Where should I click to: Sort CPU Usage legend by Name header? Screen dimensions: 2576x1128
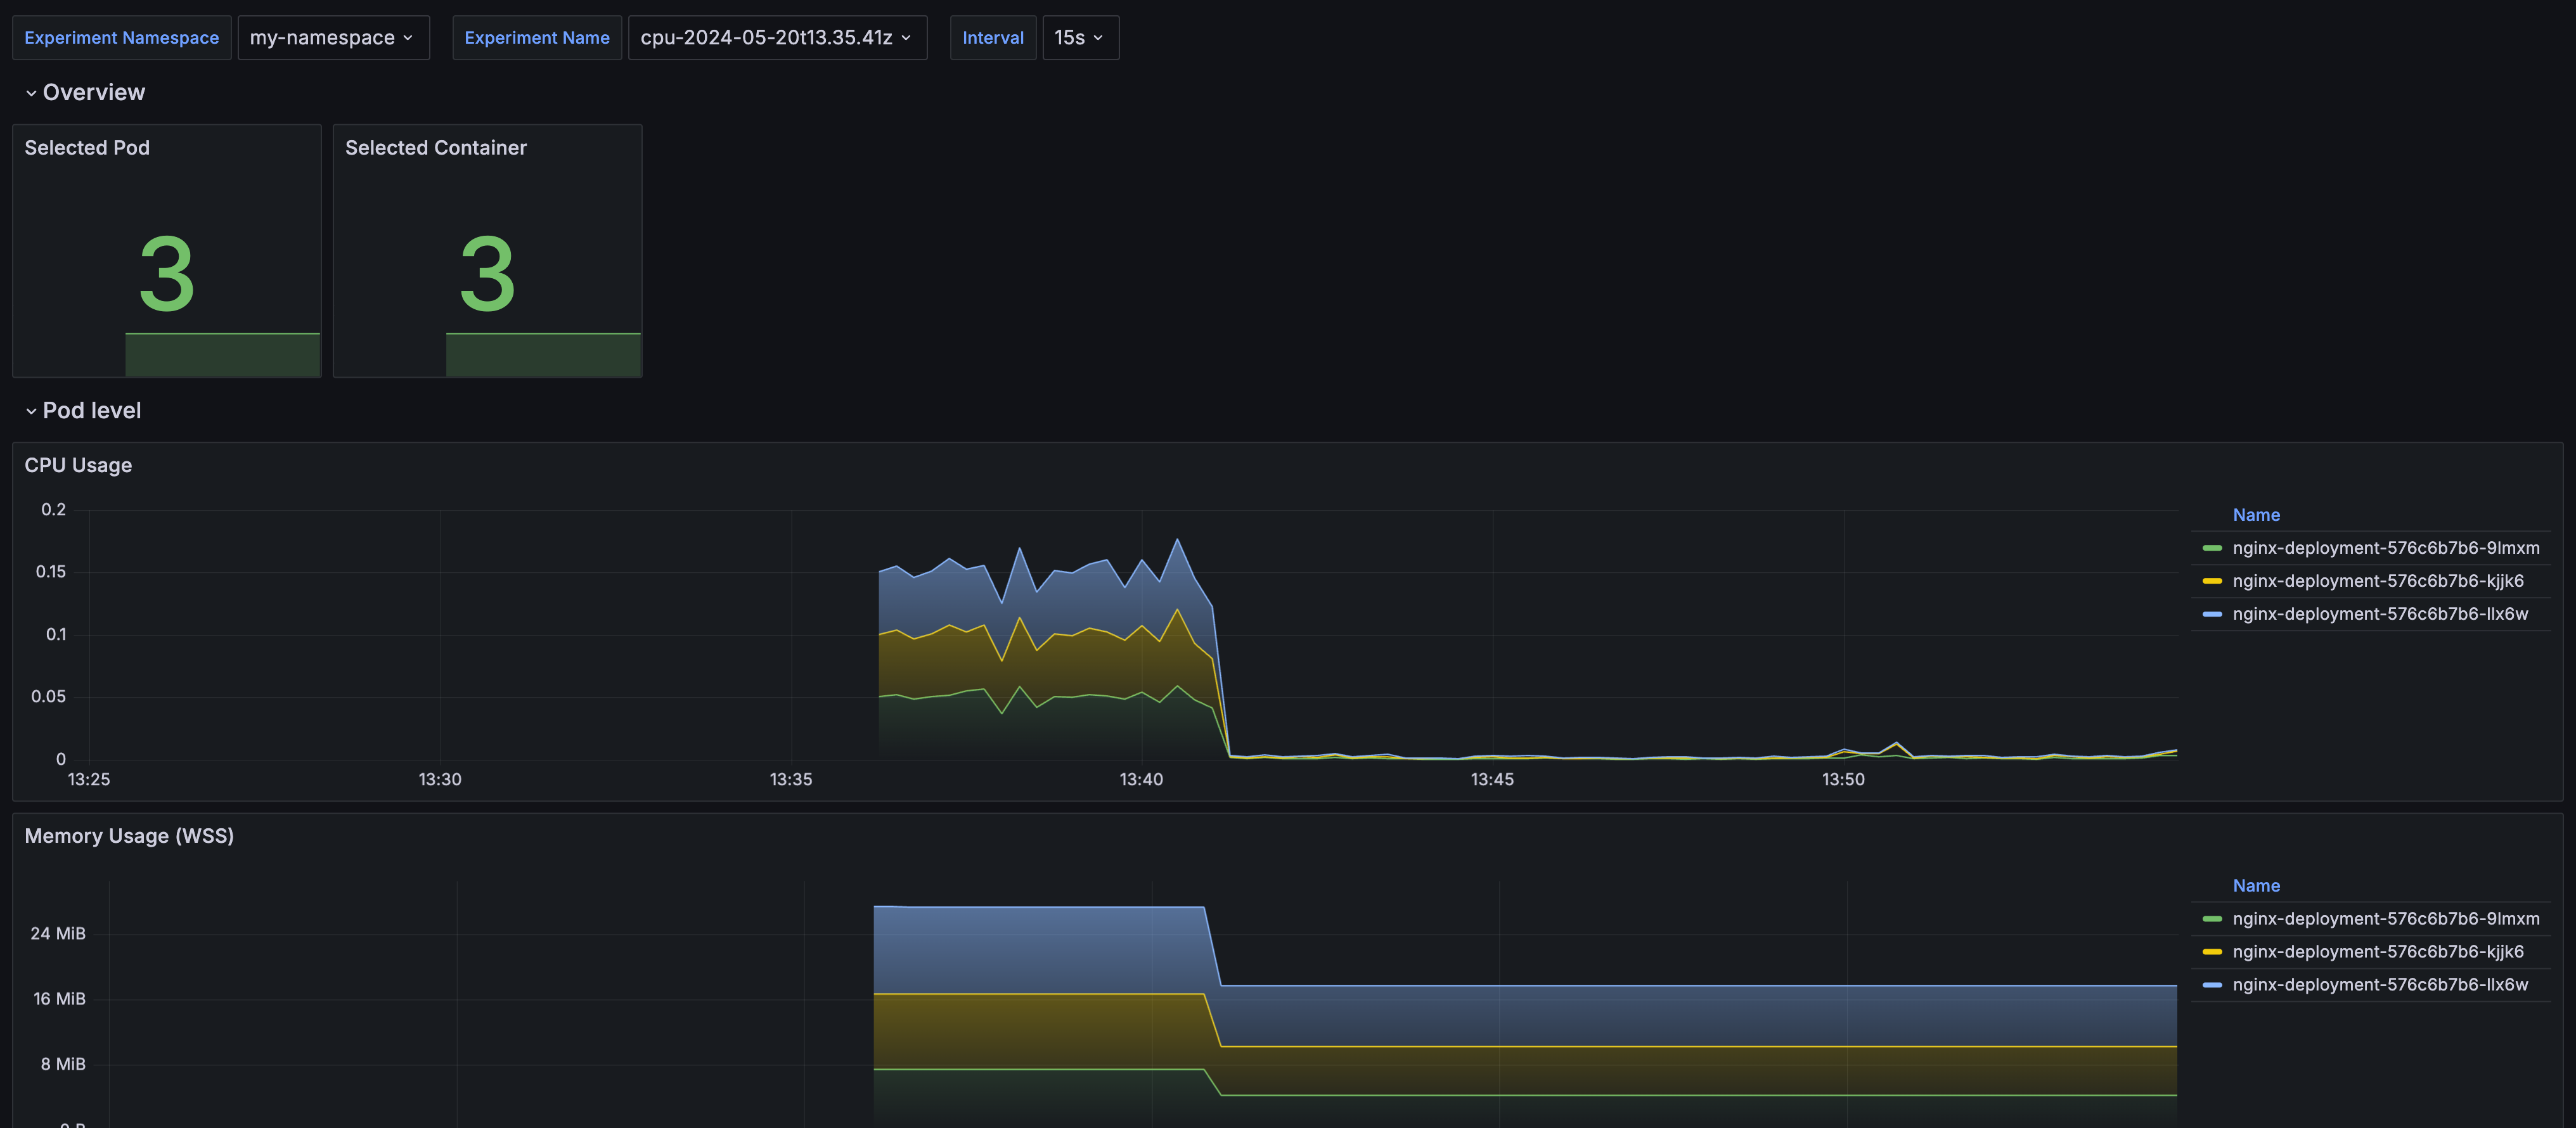2256,515
